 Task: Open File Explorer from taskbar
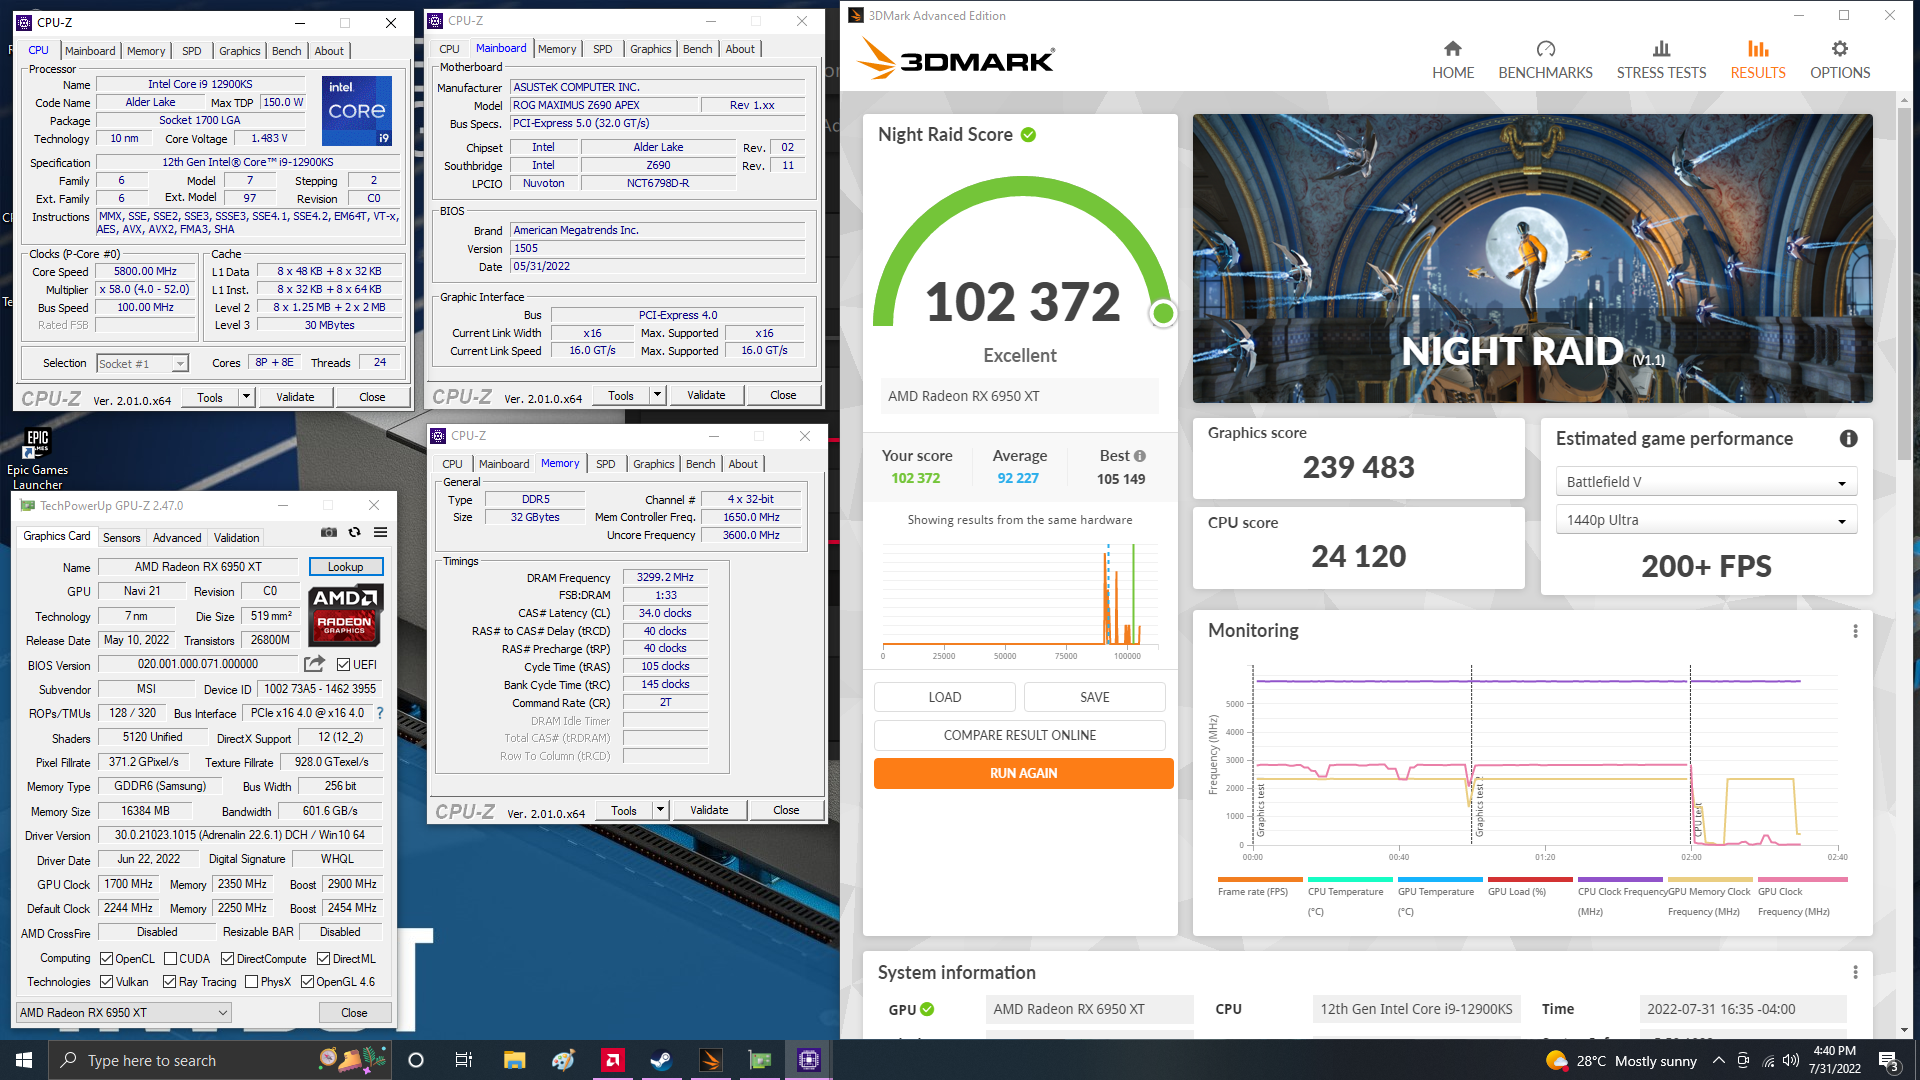pyautogui.click(x=514, y=1060)
